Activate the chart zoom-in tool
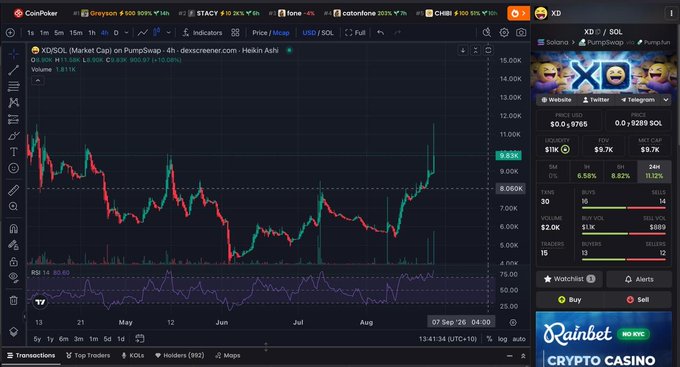Viewport: 680px width, 367px height. (x=13, y=206)
